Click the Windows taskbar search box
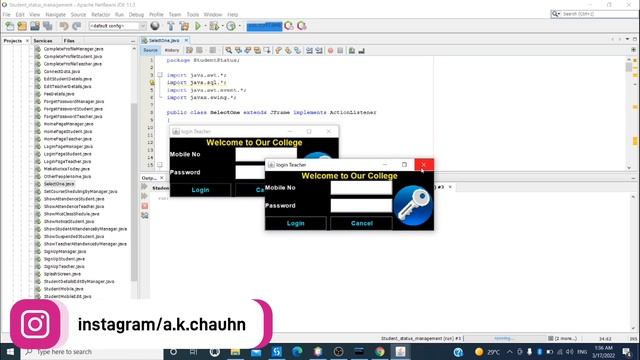640x360 pixels. 92,351
